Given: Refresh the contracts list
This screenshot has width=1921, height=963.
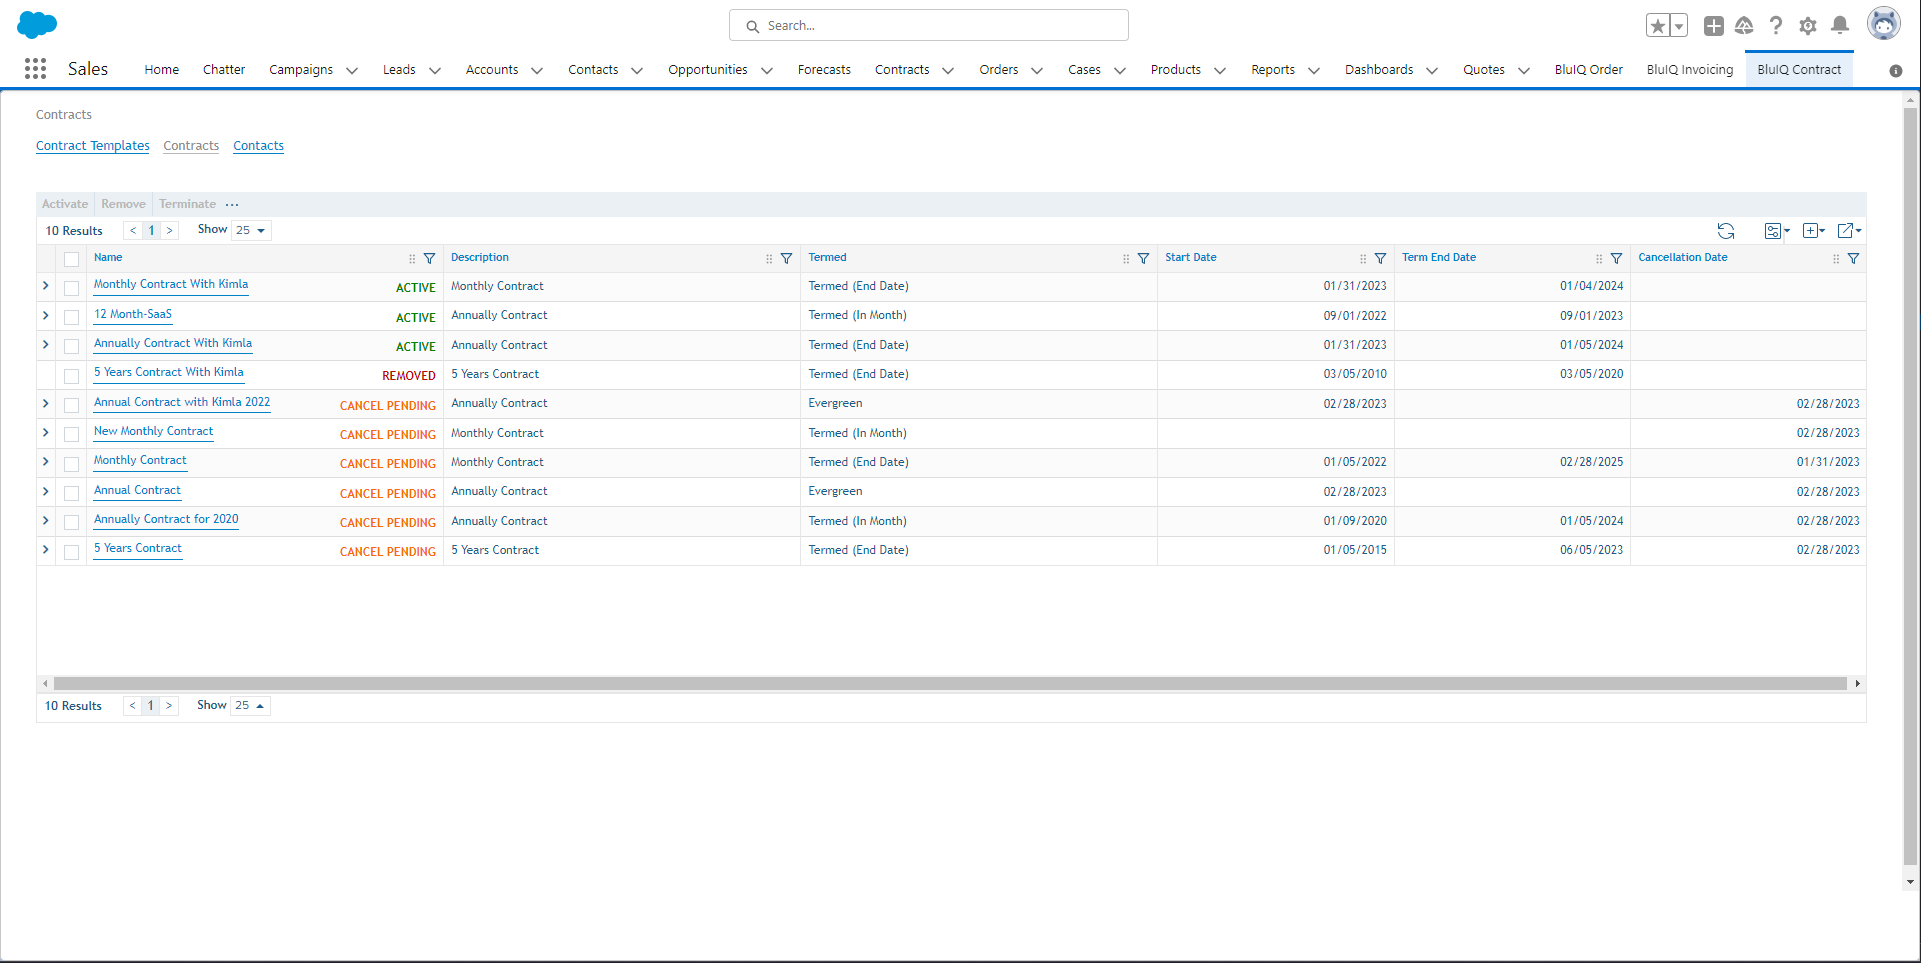Looking at the screenshot, I should (1726, 231).
